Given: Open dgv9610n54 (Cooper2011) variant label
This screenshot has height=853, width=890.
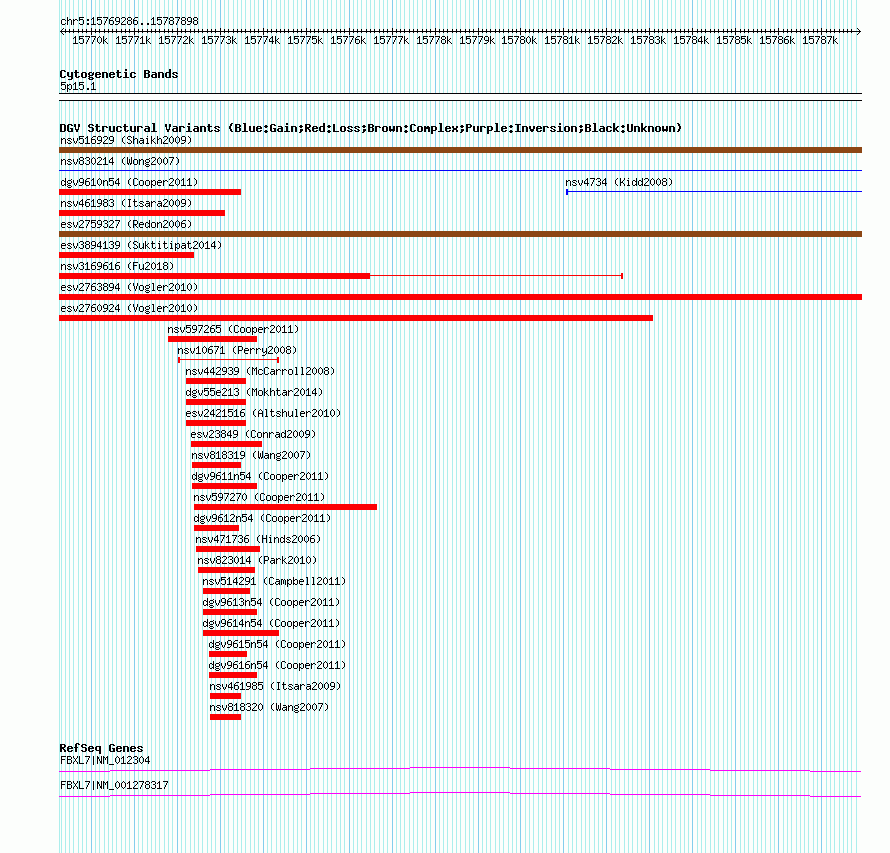Looking at the screenshot, I should click(129, 182).
